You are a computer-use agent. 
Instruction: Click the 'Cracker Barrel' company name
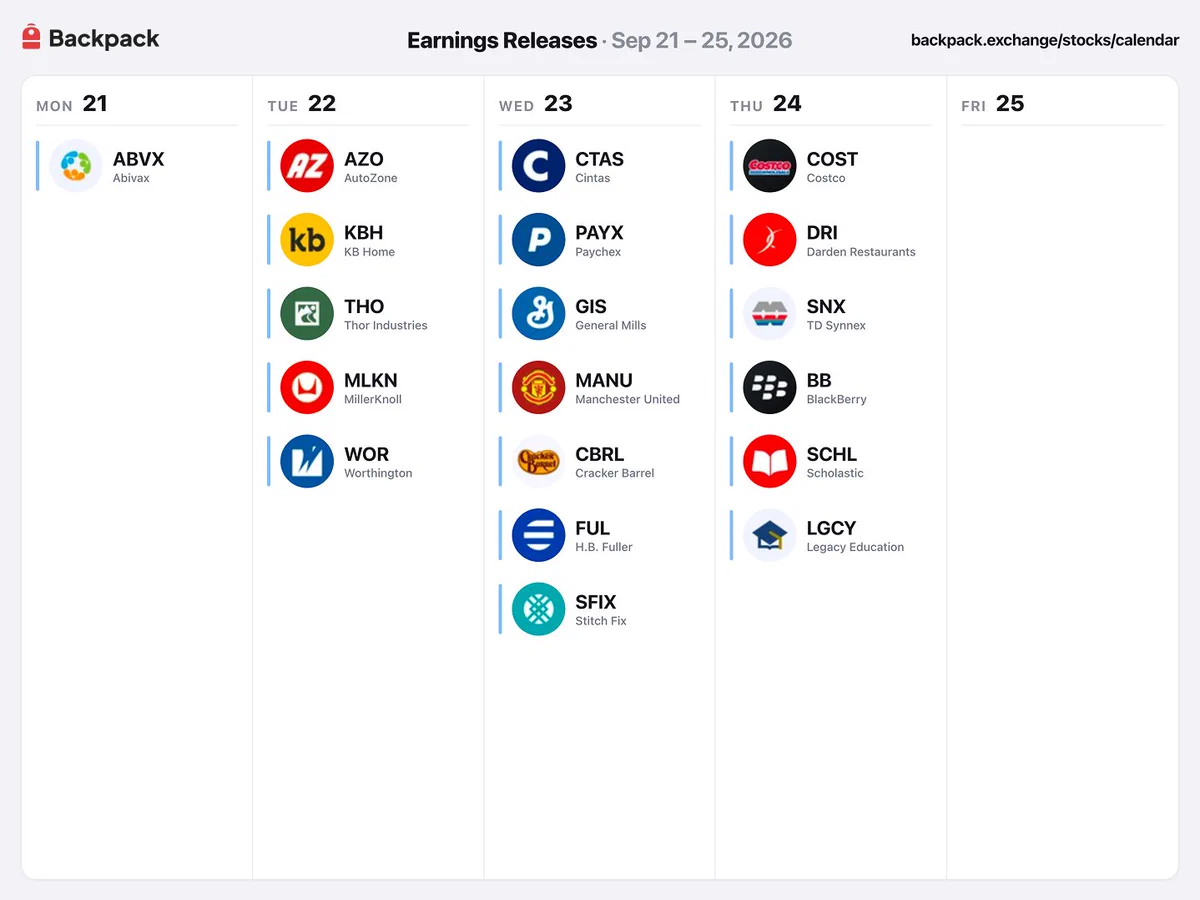(x=614, y=474)
